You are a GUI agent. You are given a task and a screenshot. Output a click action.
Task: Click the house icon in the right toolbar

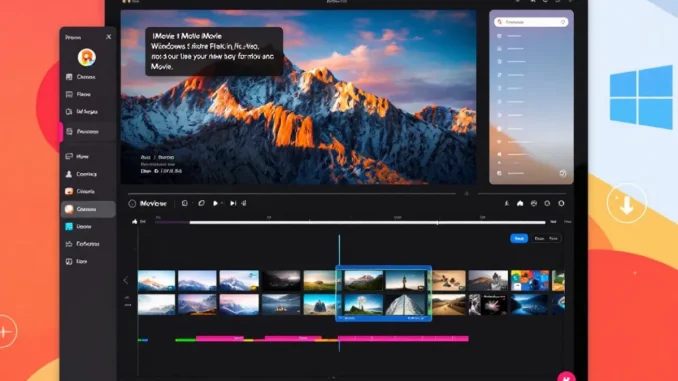tap(520, 203)
